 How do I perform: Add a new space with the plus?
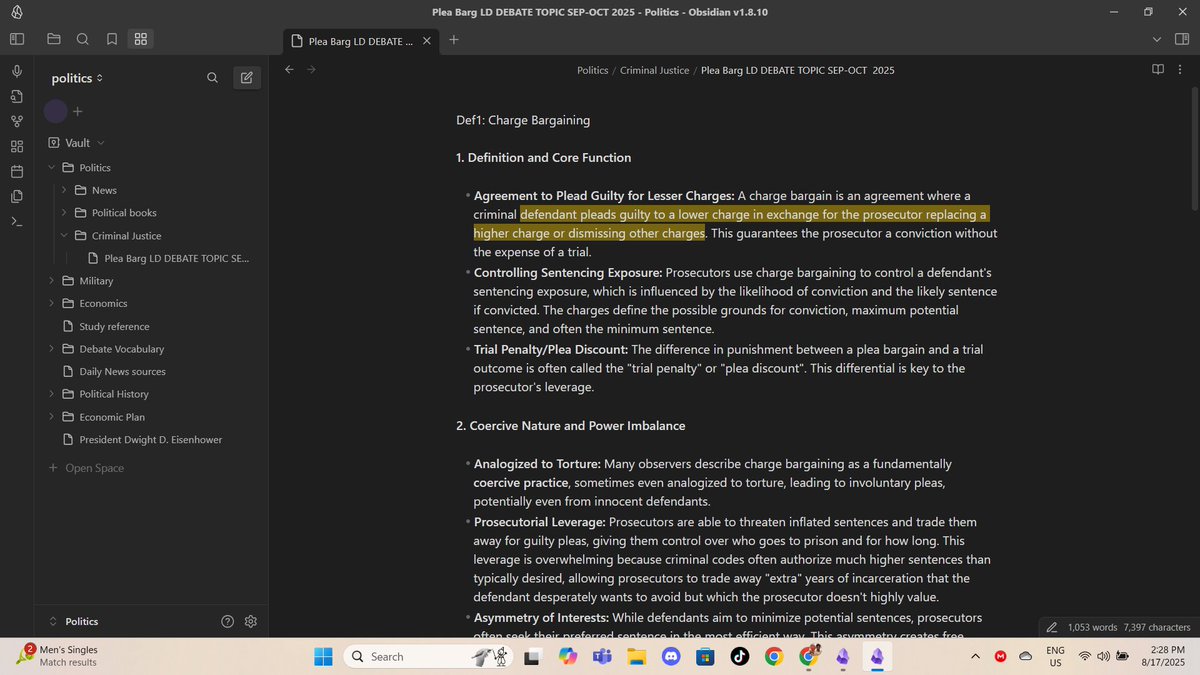tap(78, 111)
